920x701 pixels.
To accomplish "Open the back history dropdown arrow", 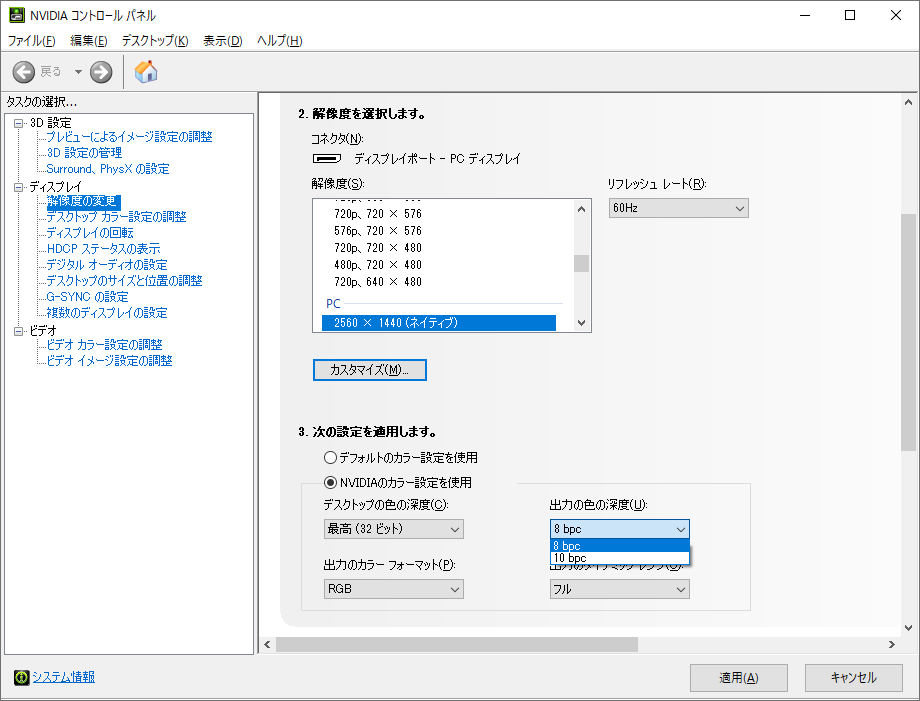I will coord(78,72).
